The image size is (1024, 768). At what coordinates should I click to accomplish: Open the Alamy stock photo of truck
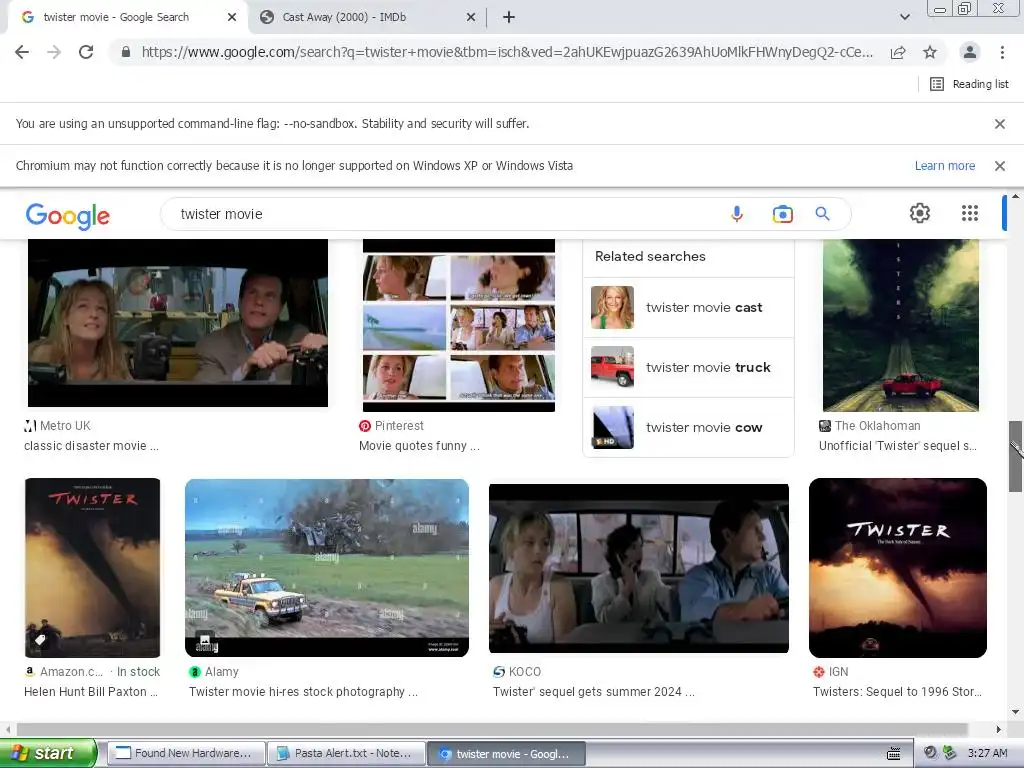327,568
